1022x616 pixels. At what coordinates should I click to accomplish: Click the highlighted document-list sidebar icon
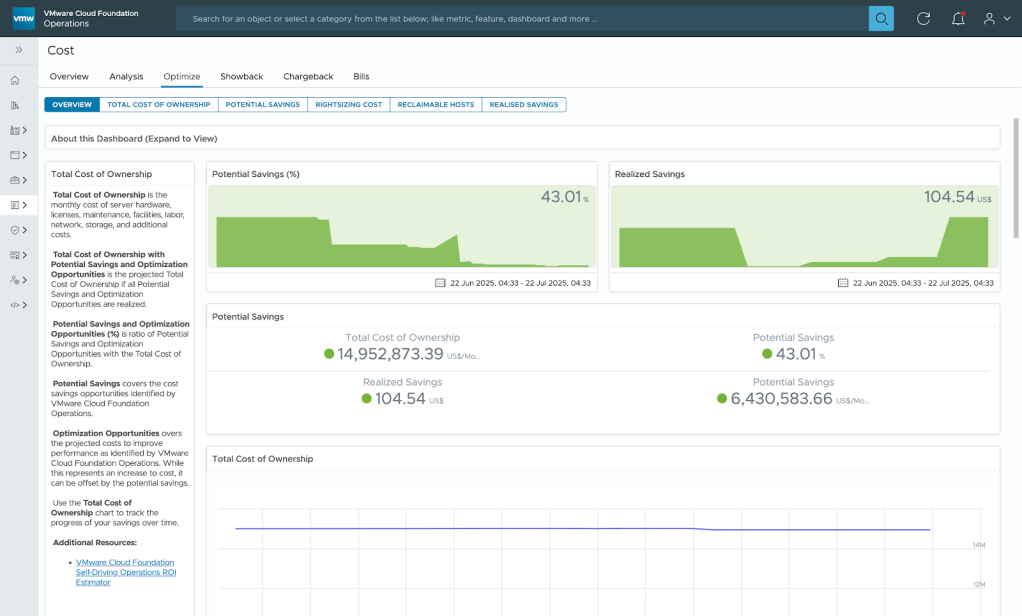[15, 205]
